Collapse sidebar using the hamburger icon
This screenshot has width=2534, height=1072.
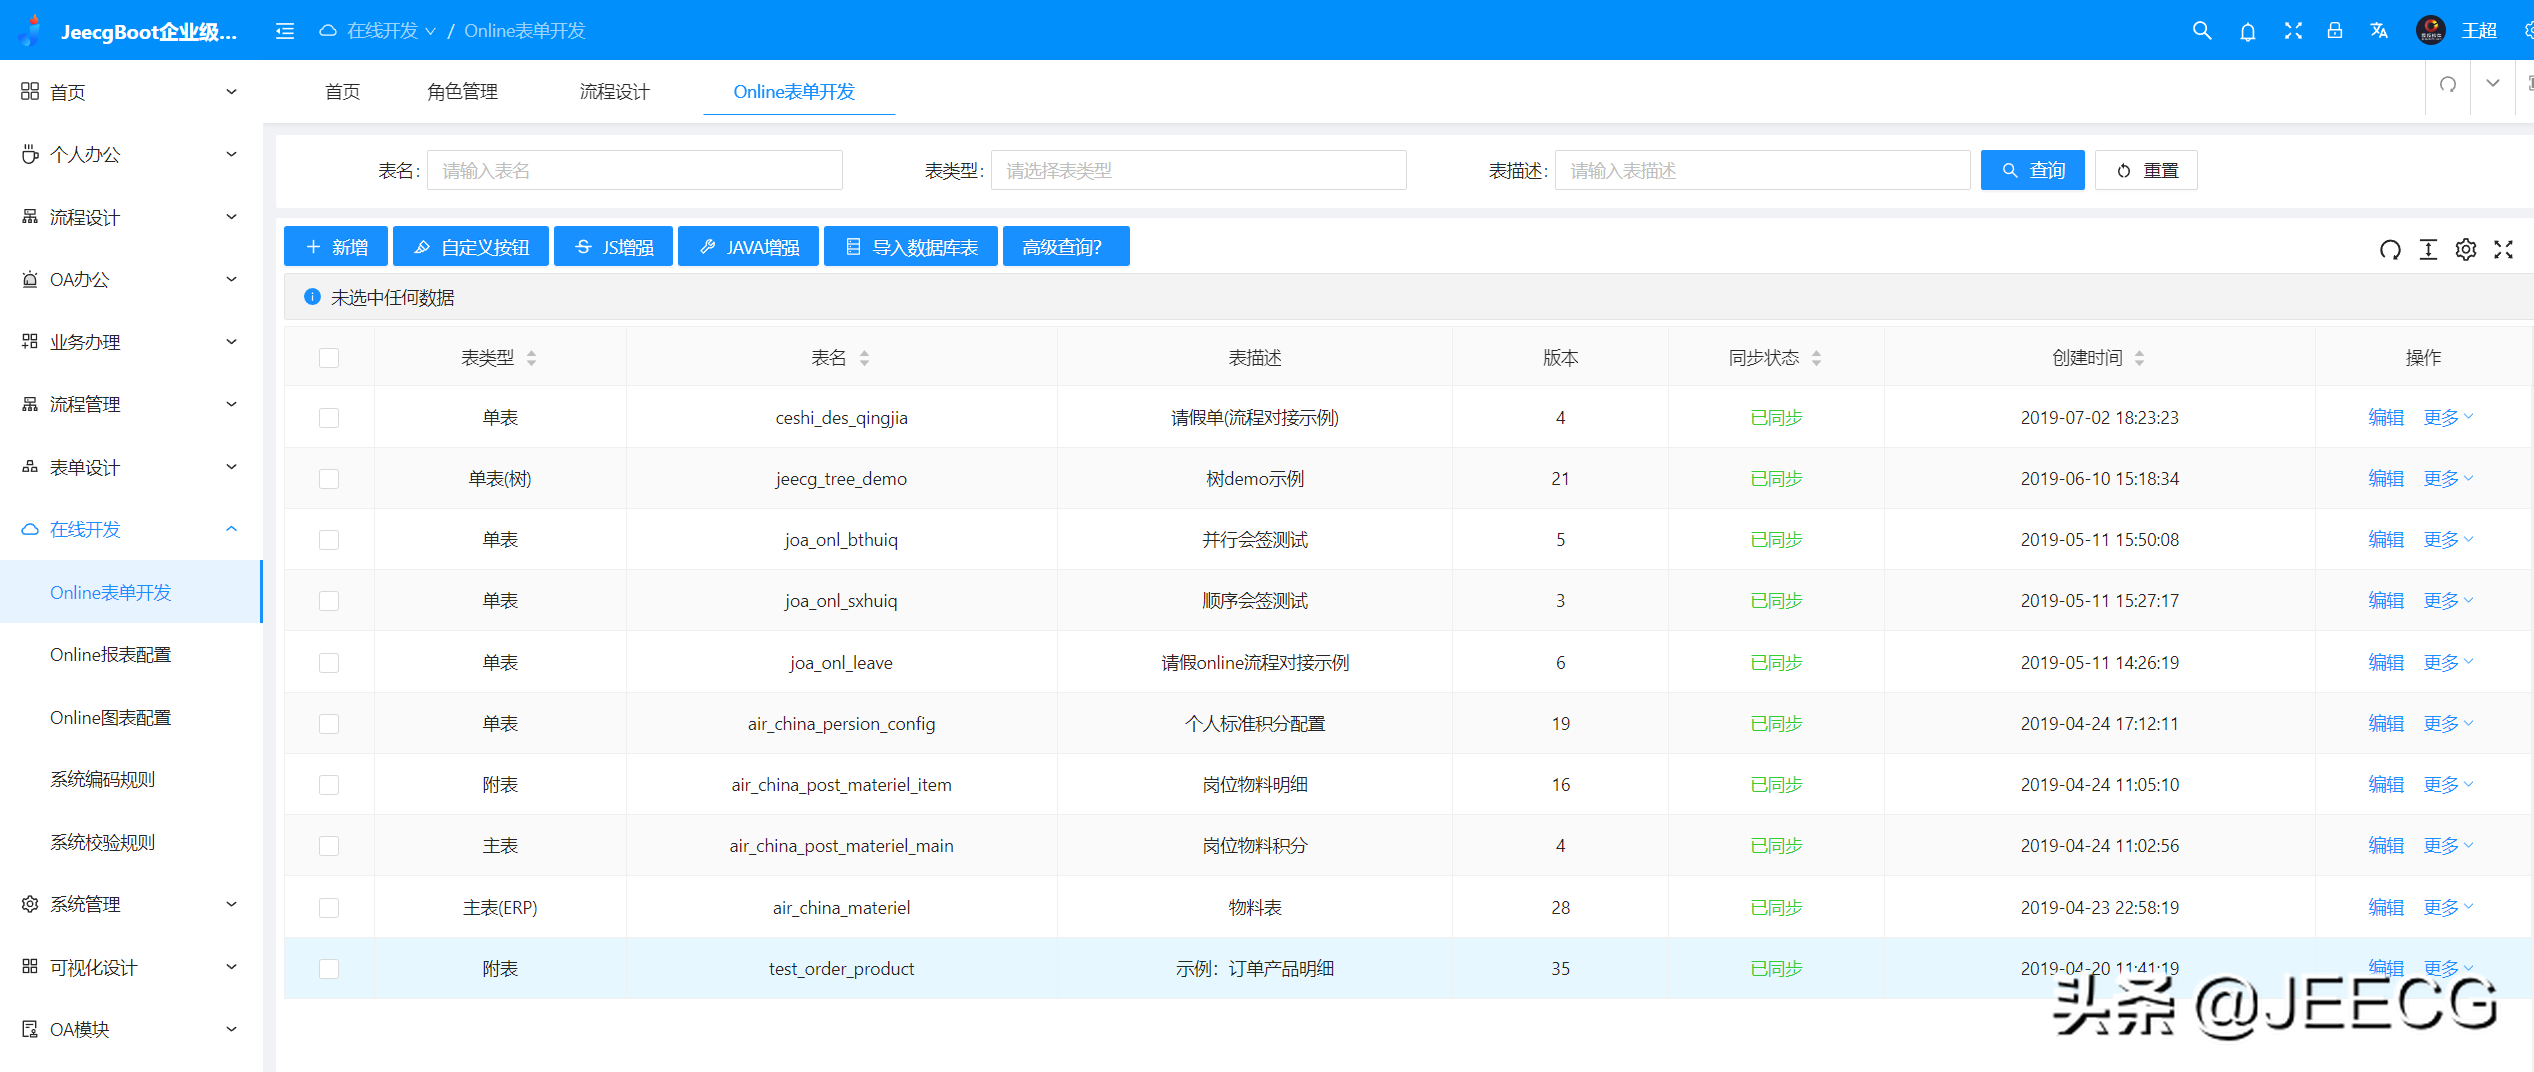[x=284, y=30]
